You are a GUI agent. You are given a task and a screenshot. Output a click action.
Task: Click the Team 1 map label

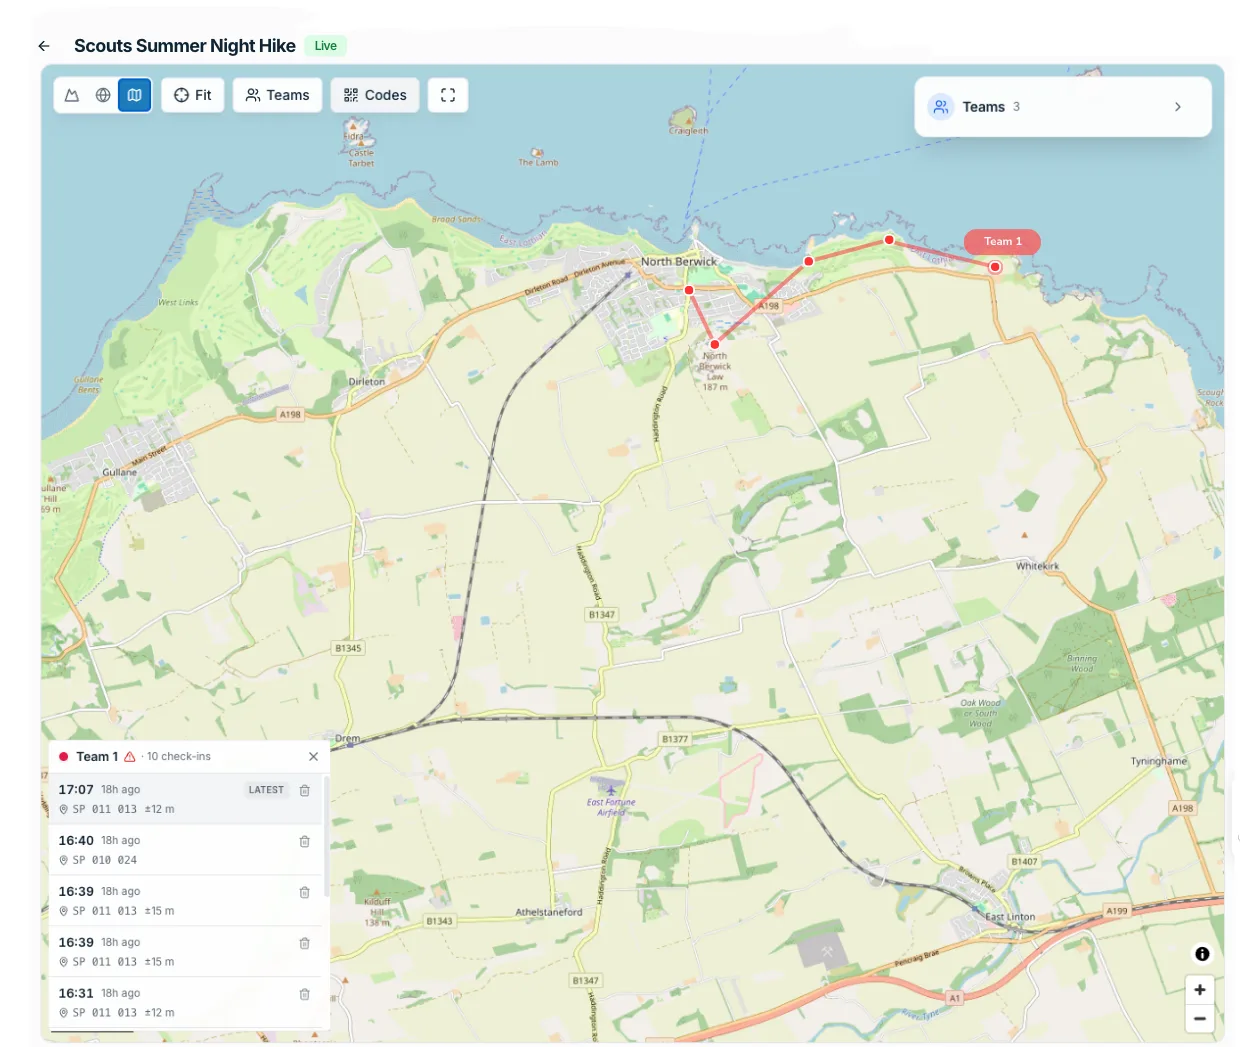[x=1002, y=242]
